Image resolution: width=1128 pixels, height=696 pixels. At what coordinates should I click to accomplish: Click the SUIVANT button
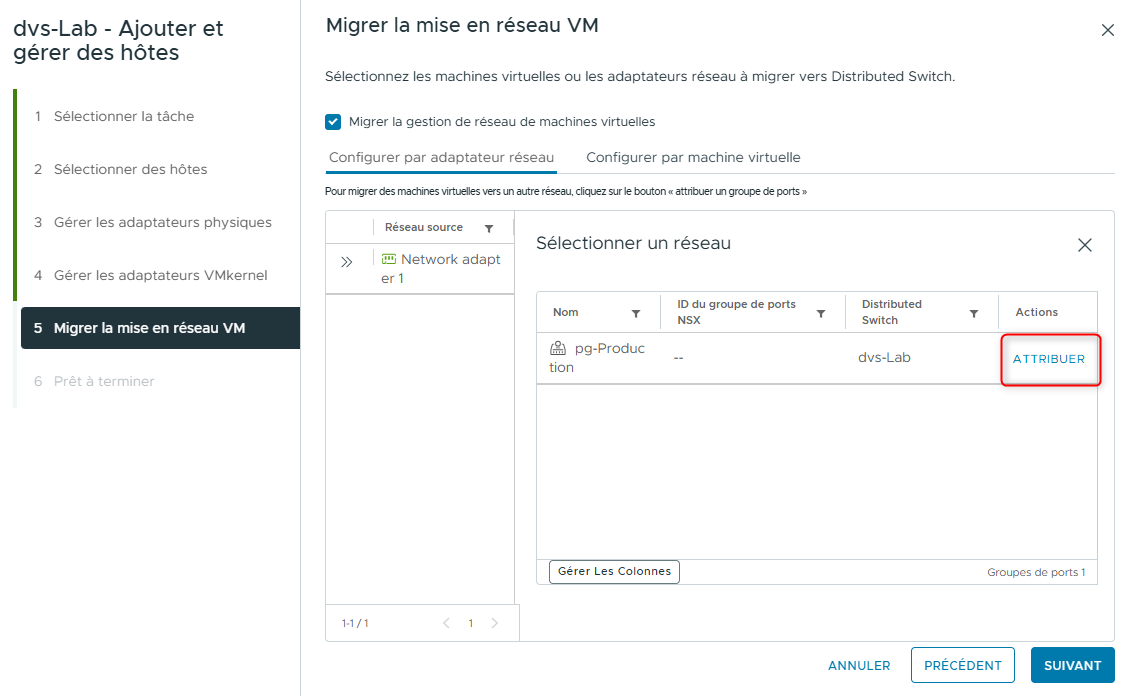coord(1072,665)
